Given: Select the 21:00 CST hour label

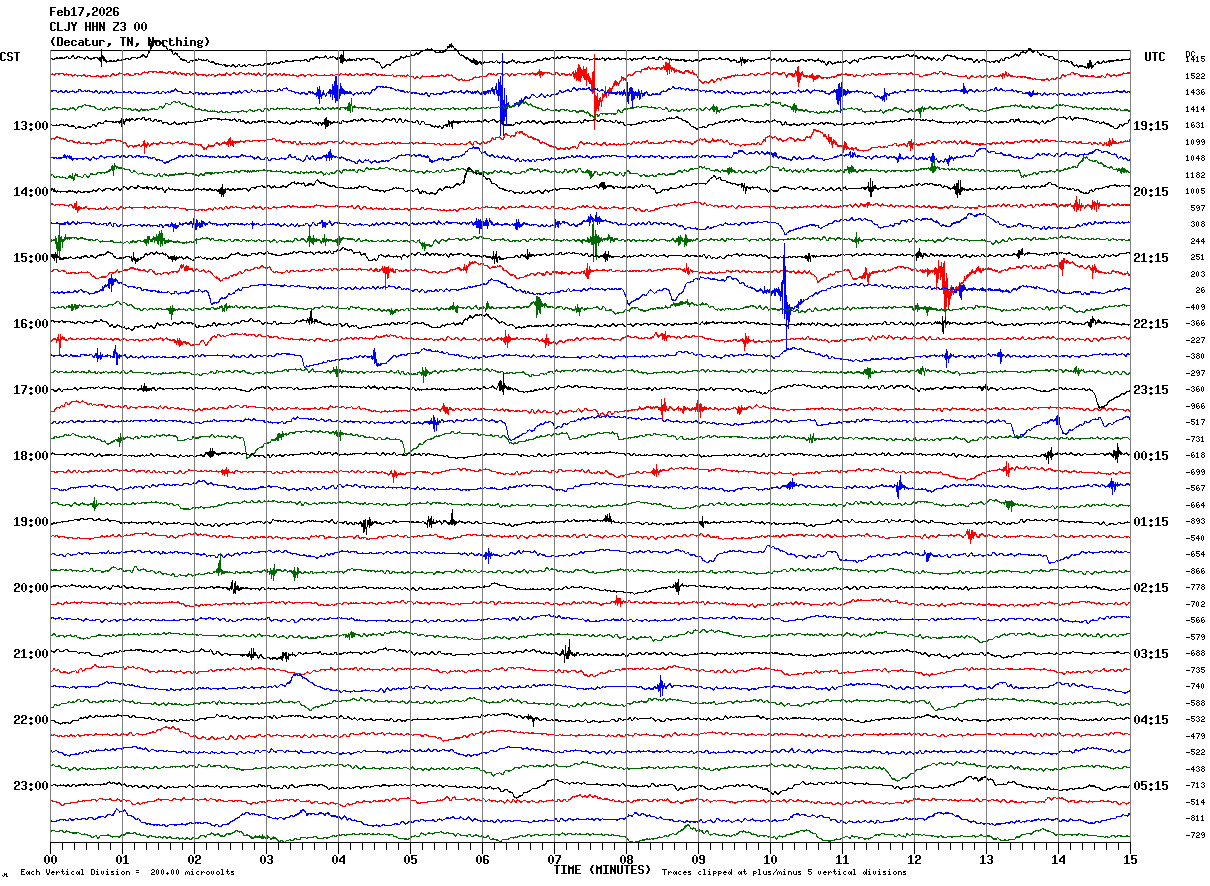Looking at the screenshot, I should coord(30,654).
